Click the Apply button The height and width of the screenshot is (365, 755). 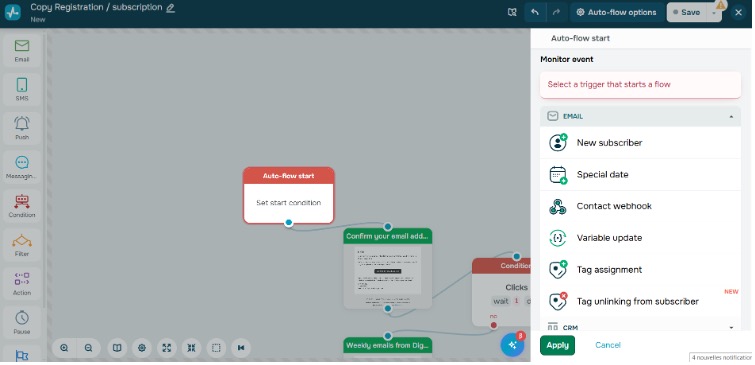(x=558, y=345)
